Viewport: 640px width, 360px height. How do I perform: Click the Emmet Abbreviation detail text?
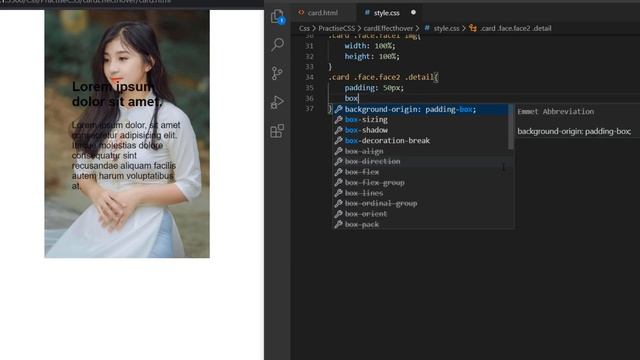point(556,111)
